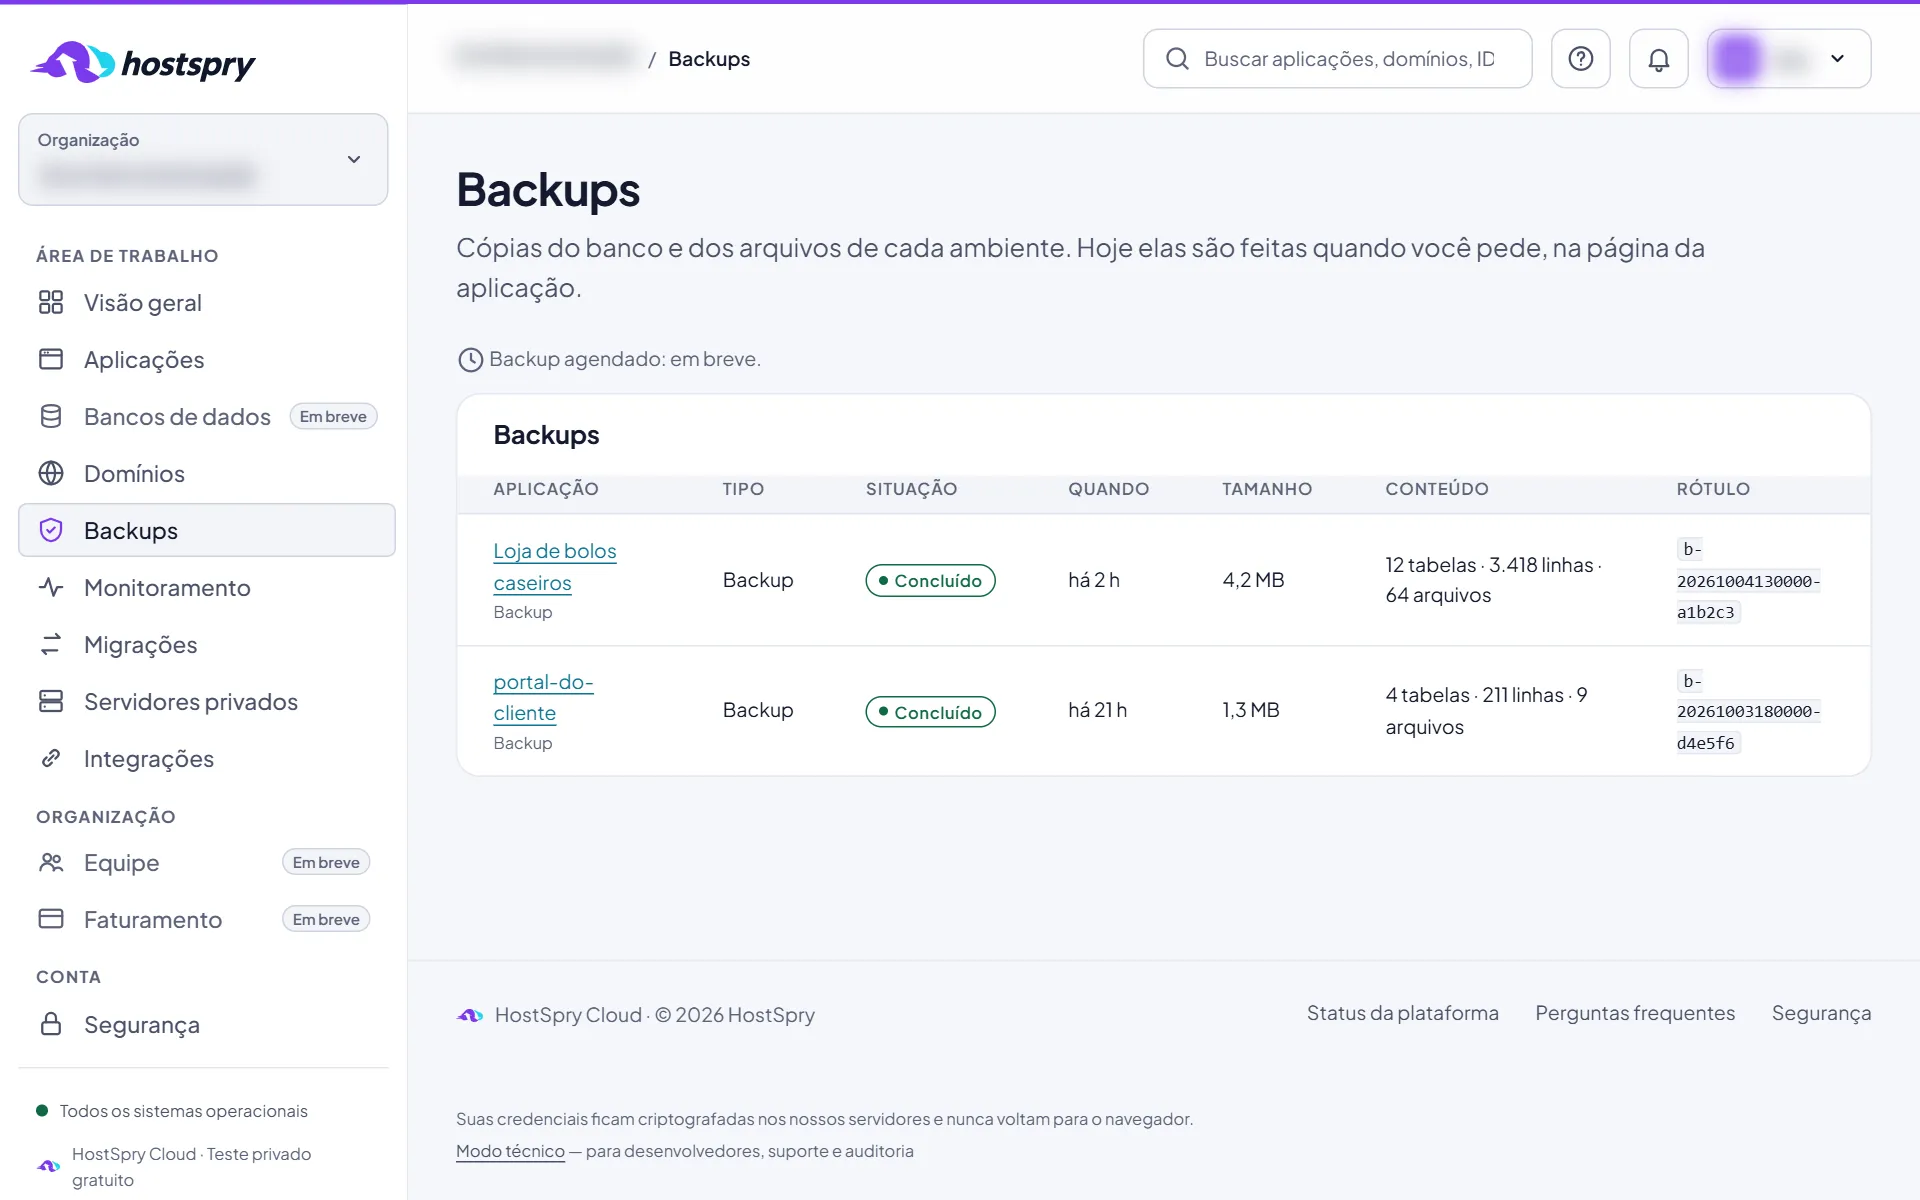The width and height of the screenshot is (1920, 1200).
Task: Click the há 21 h time cell
Action: (x=1097, y=710)
